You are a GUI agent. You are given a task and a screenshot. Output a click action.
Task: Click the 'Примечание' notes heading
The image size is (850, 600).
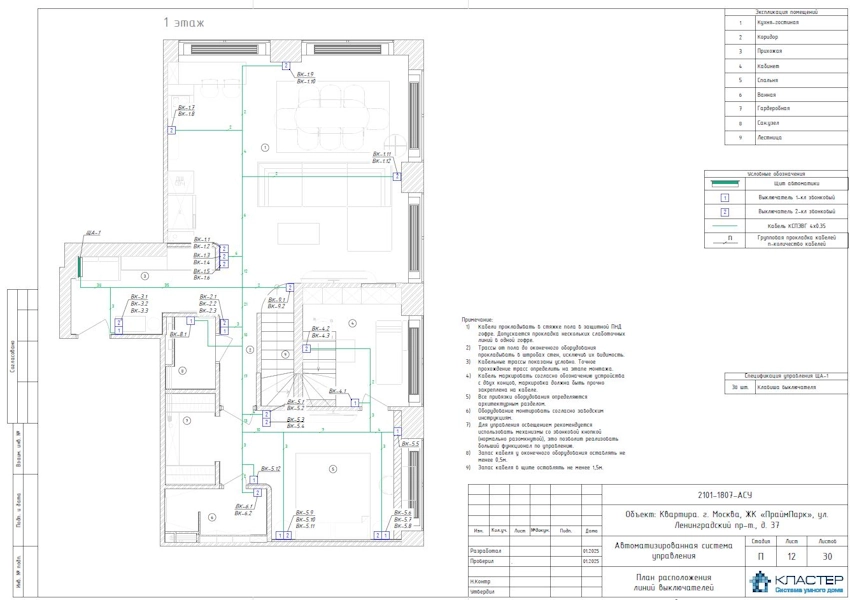478,319
